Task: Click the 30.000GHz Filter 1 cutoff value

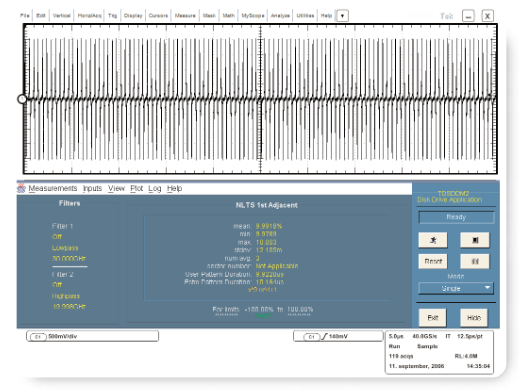Action: click(x=69, y=258)
